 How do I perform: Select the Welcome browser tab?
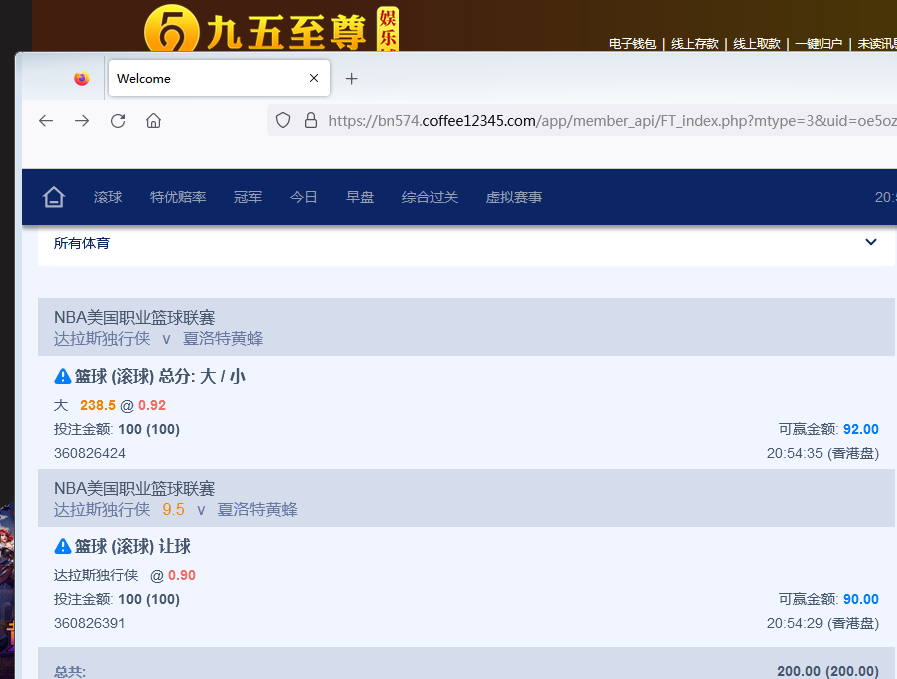(x=219, y=78)
